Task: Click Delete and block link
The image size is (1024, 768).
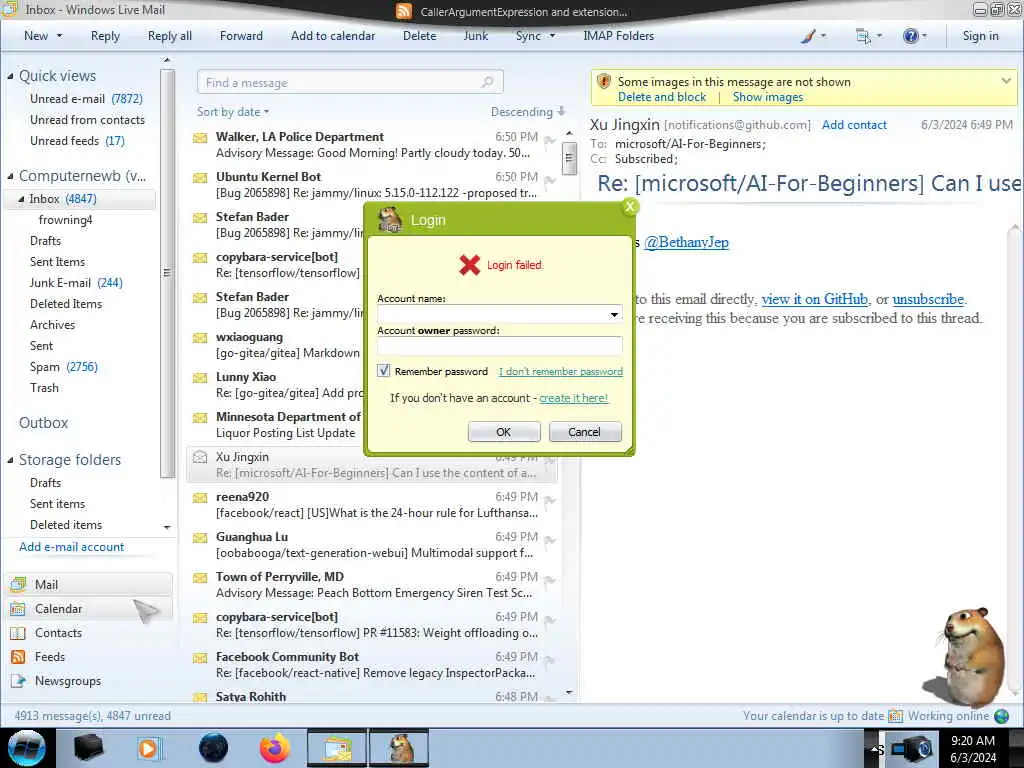Action: [662, 97]
